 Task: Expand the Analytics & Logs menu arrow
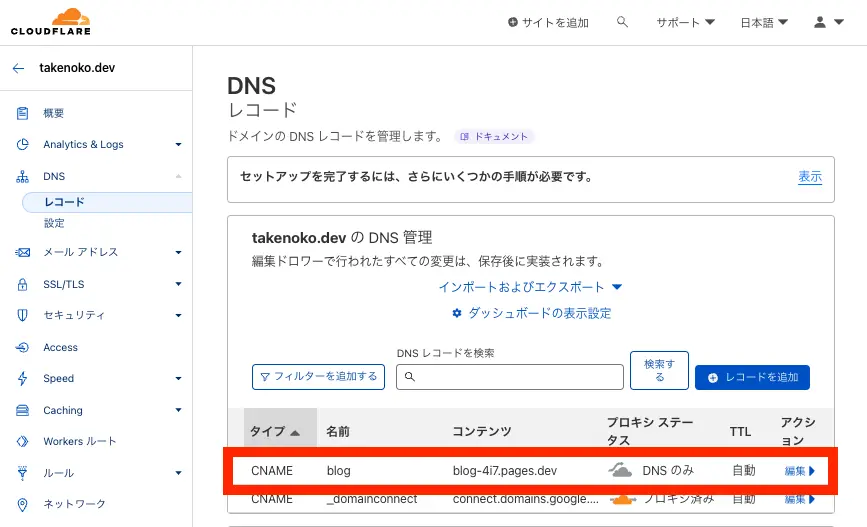pos(178,144)
